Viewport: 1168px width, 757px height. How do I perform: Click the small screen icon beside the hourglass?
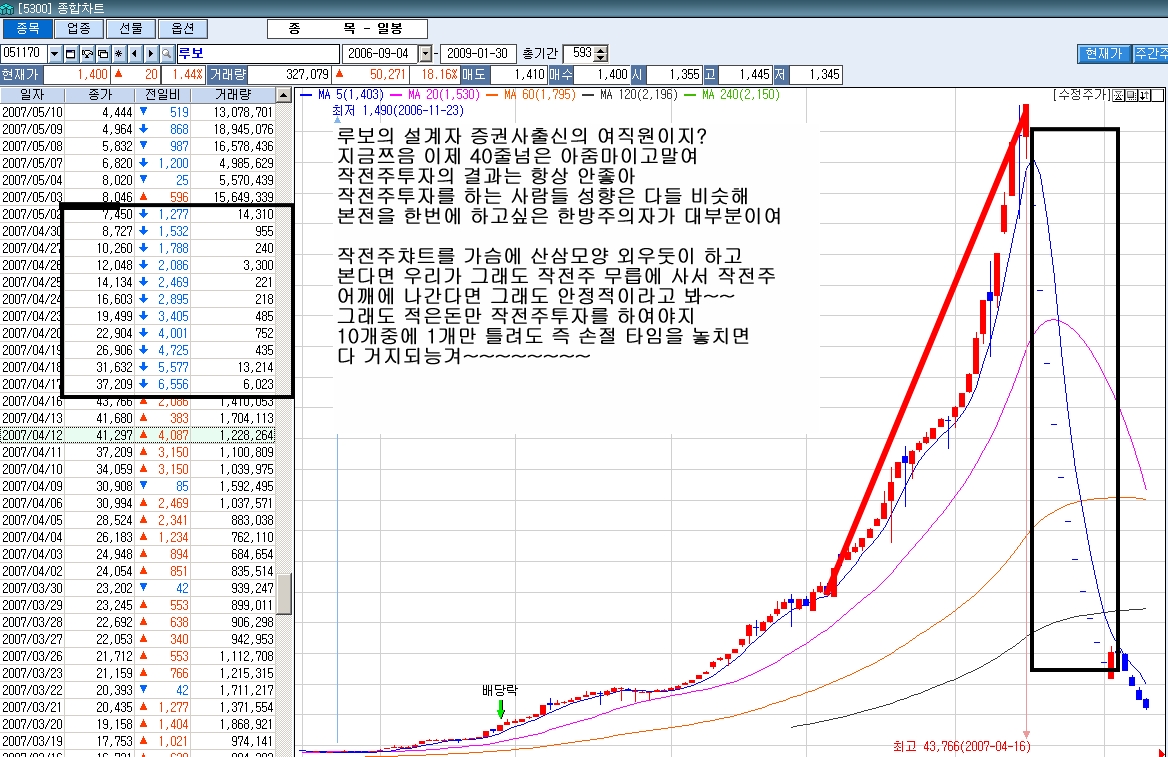click(x=1130, y=95)
